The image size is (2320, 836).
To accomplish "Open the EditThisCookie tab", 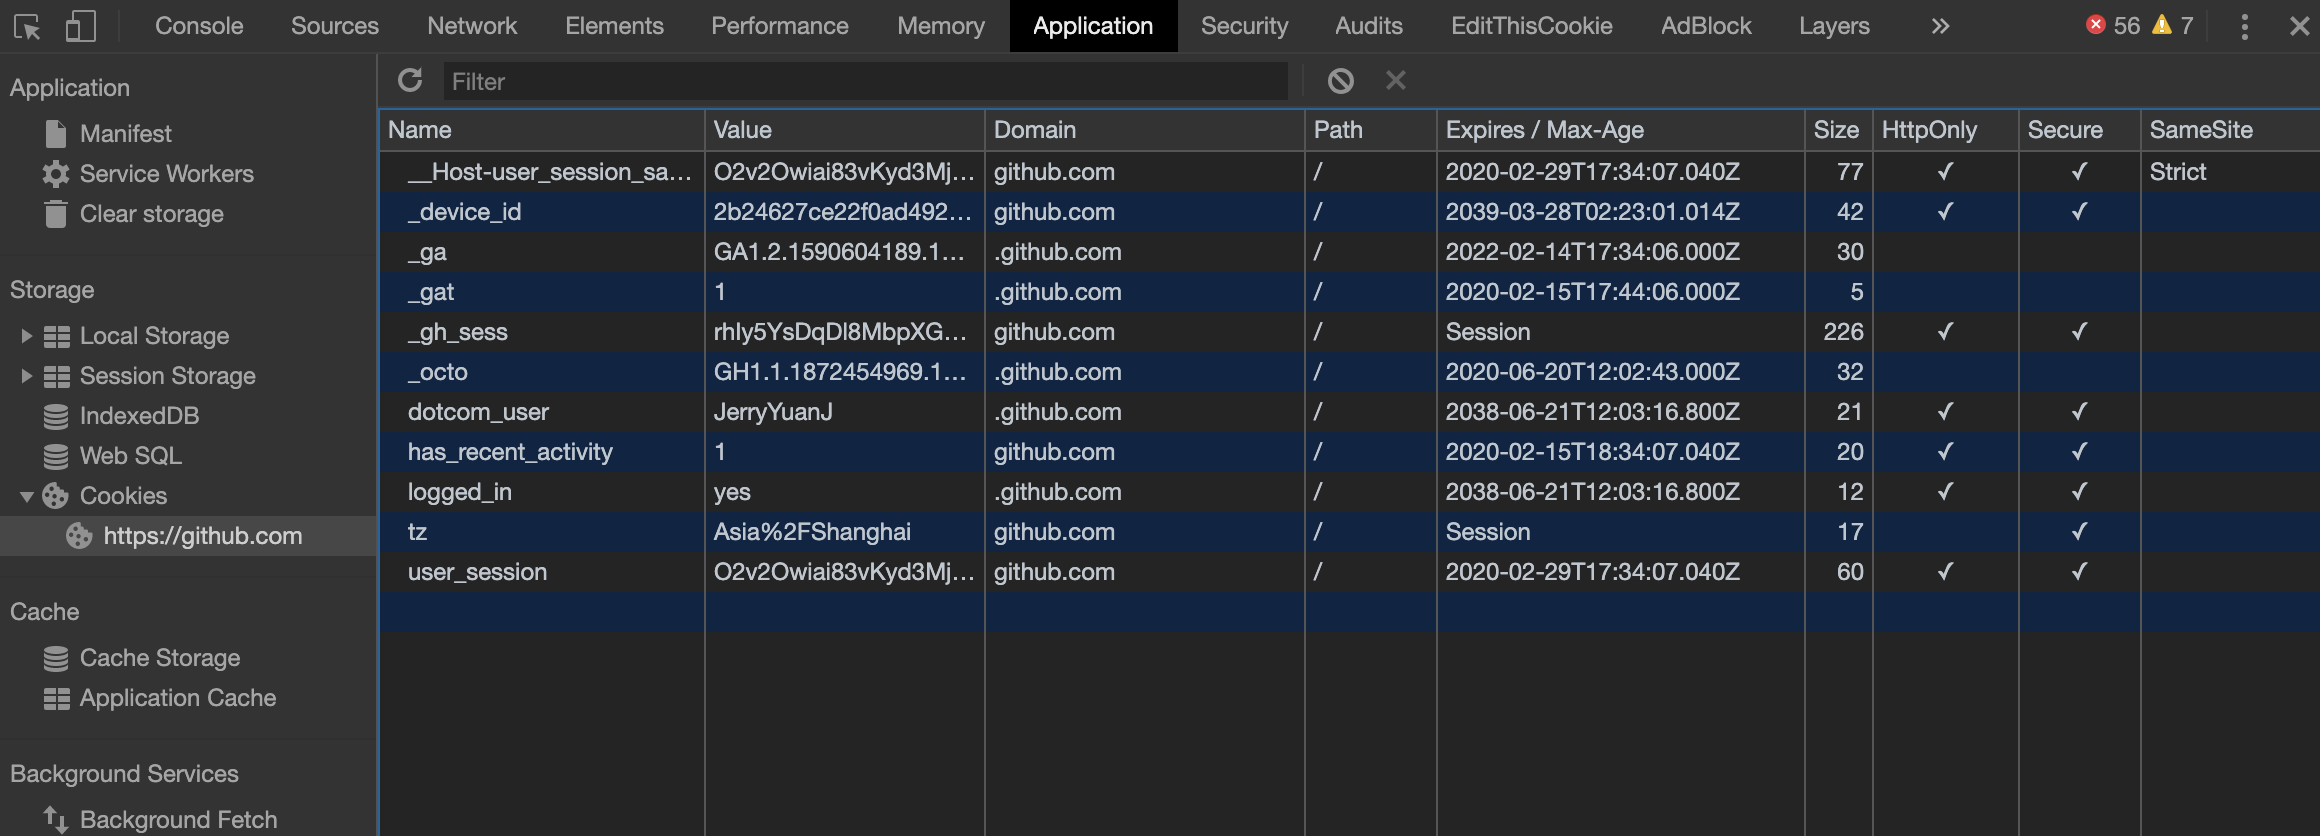I will (1531, 26).
